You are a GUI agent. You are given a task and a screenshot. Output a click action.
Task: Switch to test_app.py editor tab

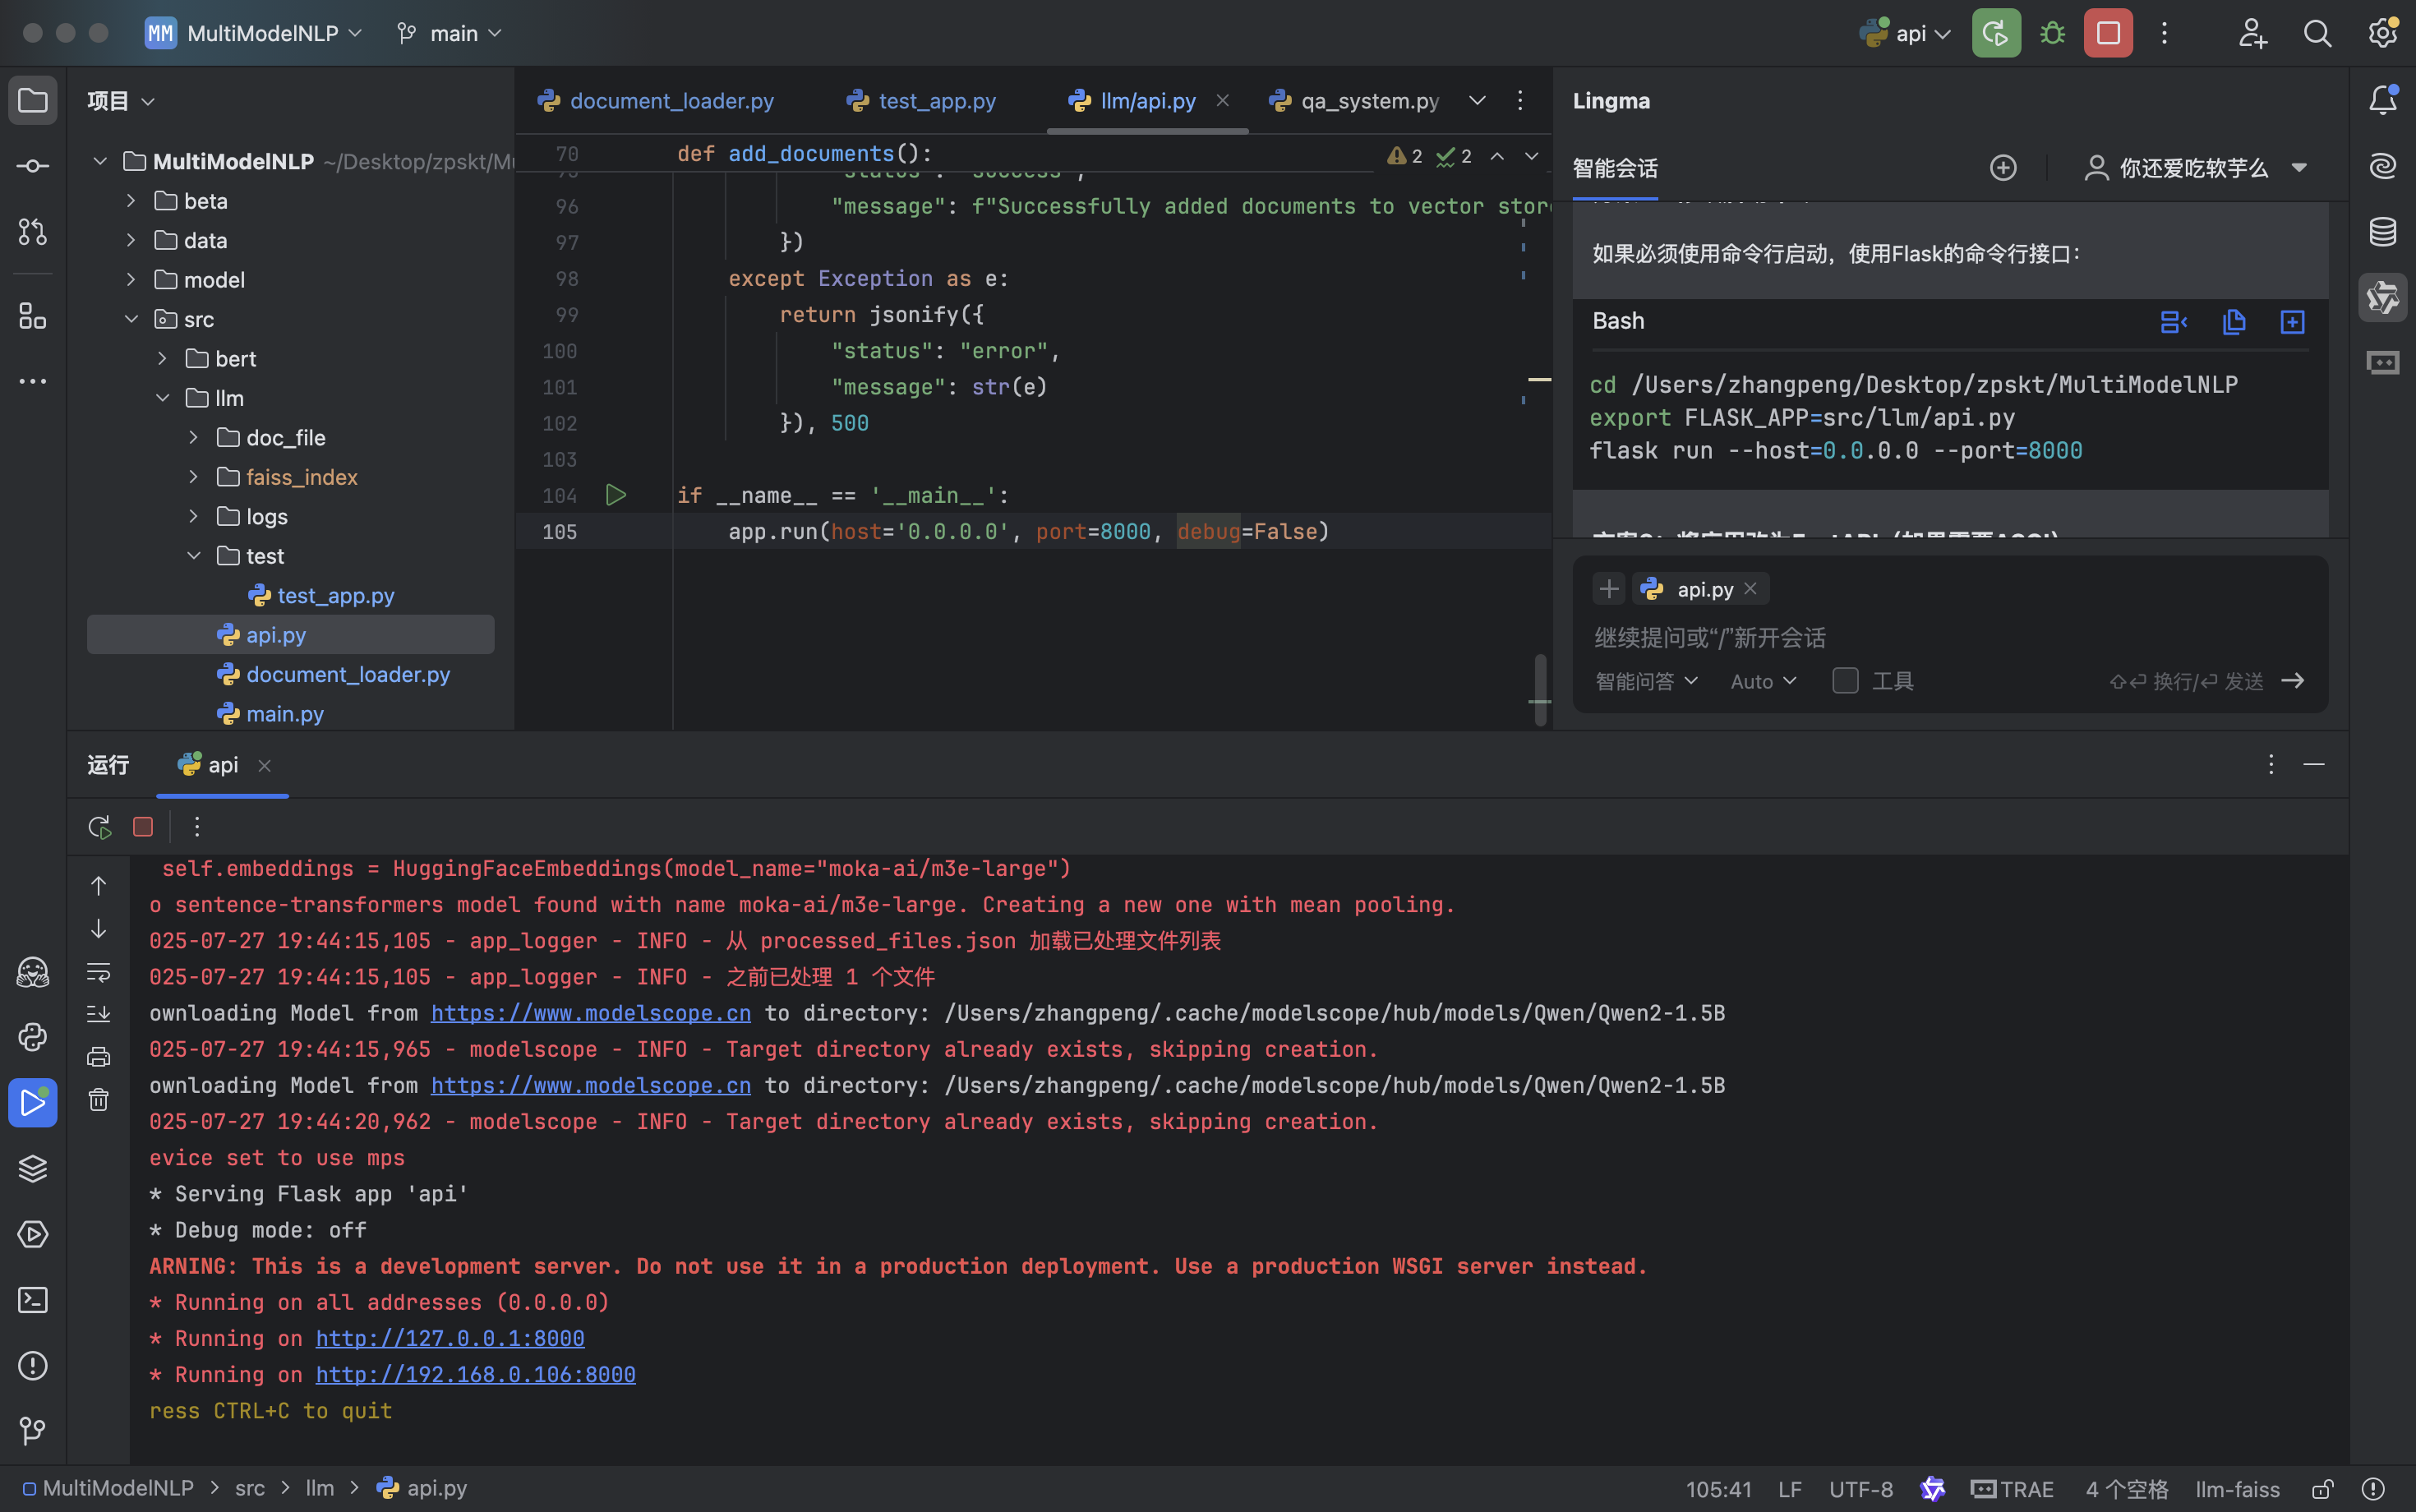[921, 101]
